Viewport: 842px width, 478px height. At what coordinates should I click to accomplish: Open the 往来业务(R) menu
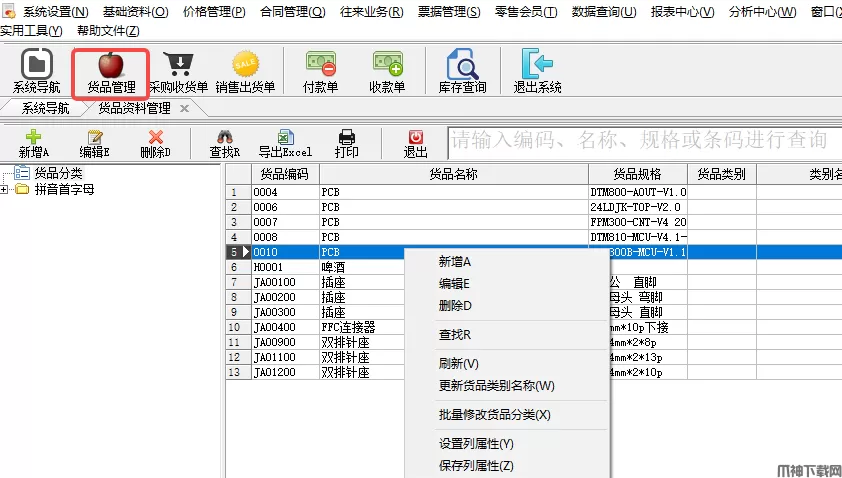[x=372, y=12]
